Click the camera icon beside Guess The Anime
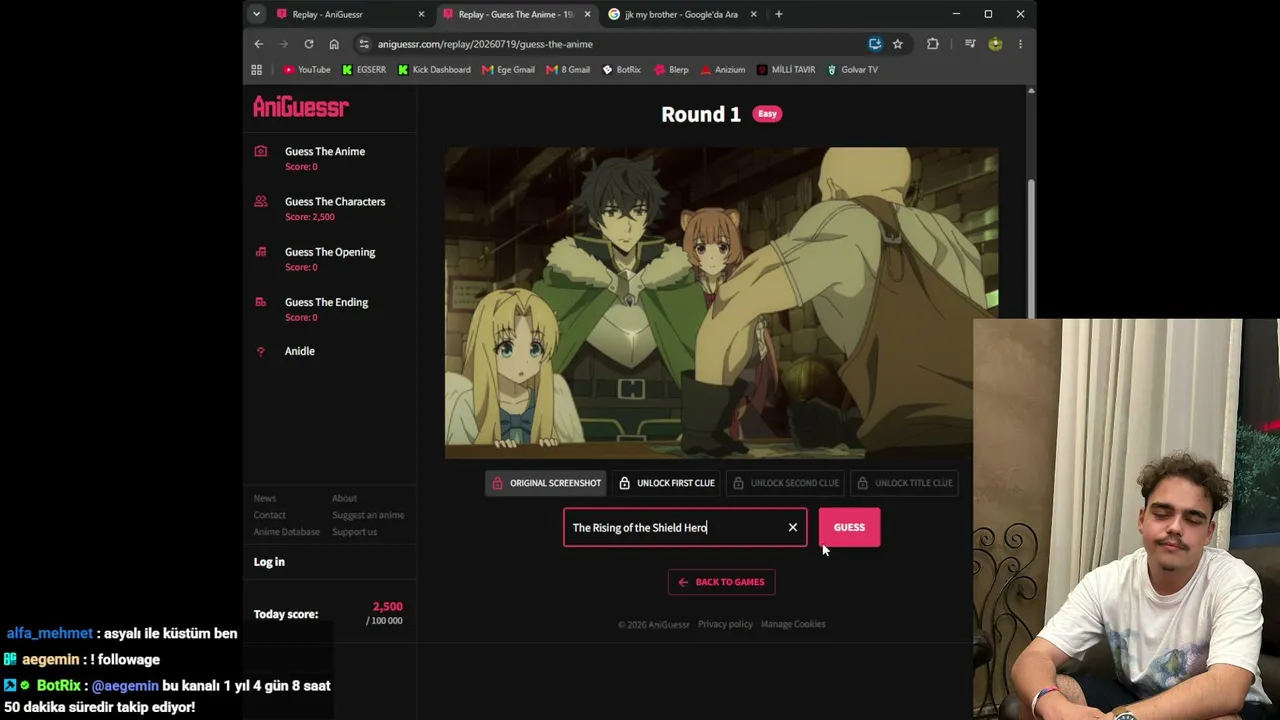This screenshot has height=720, width=1280. 261,151
